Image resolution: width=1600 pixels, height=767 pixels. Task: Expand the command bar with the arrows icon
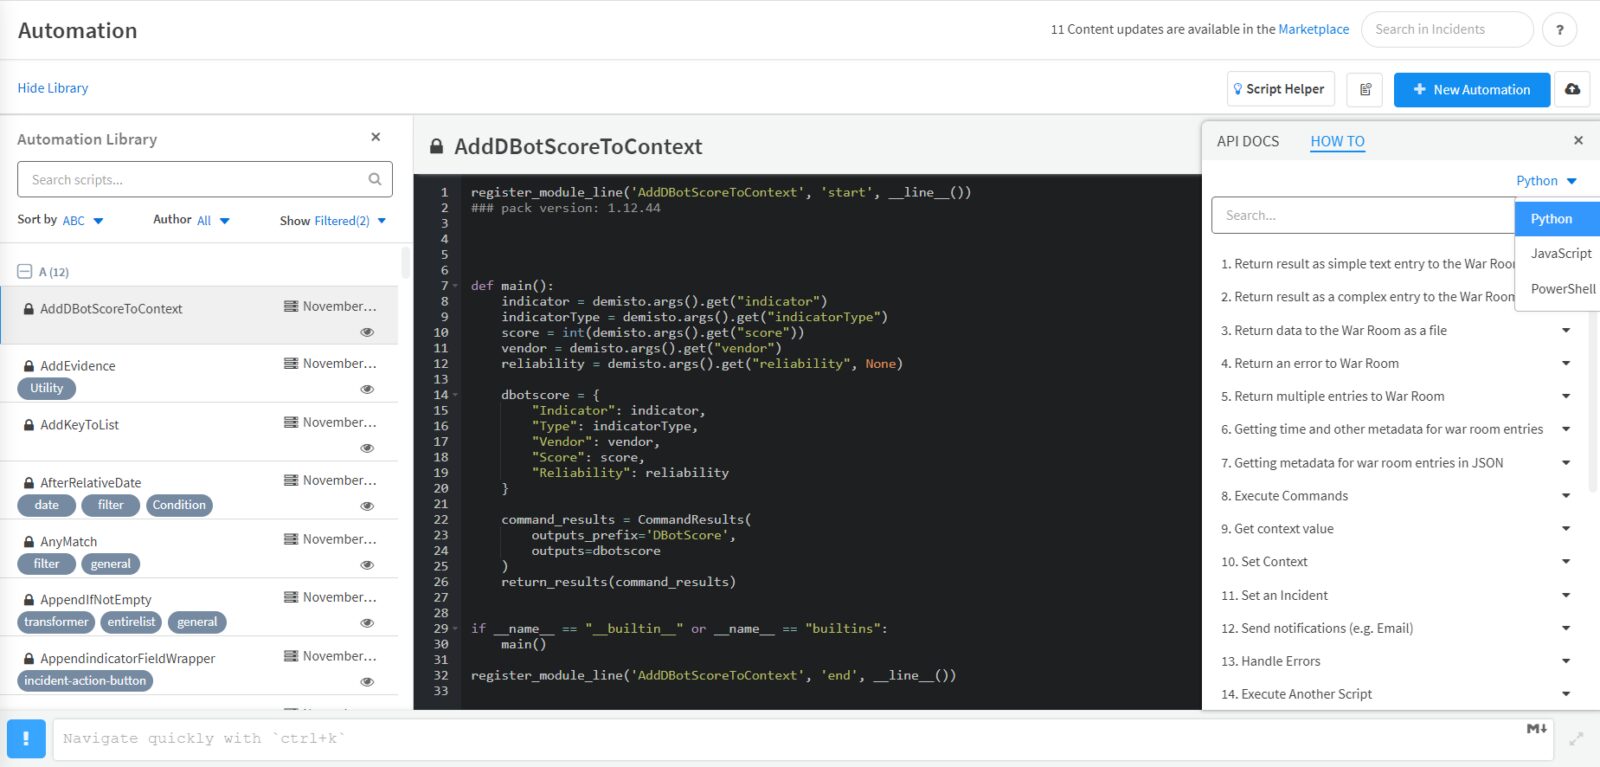[1576, 739]
